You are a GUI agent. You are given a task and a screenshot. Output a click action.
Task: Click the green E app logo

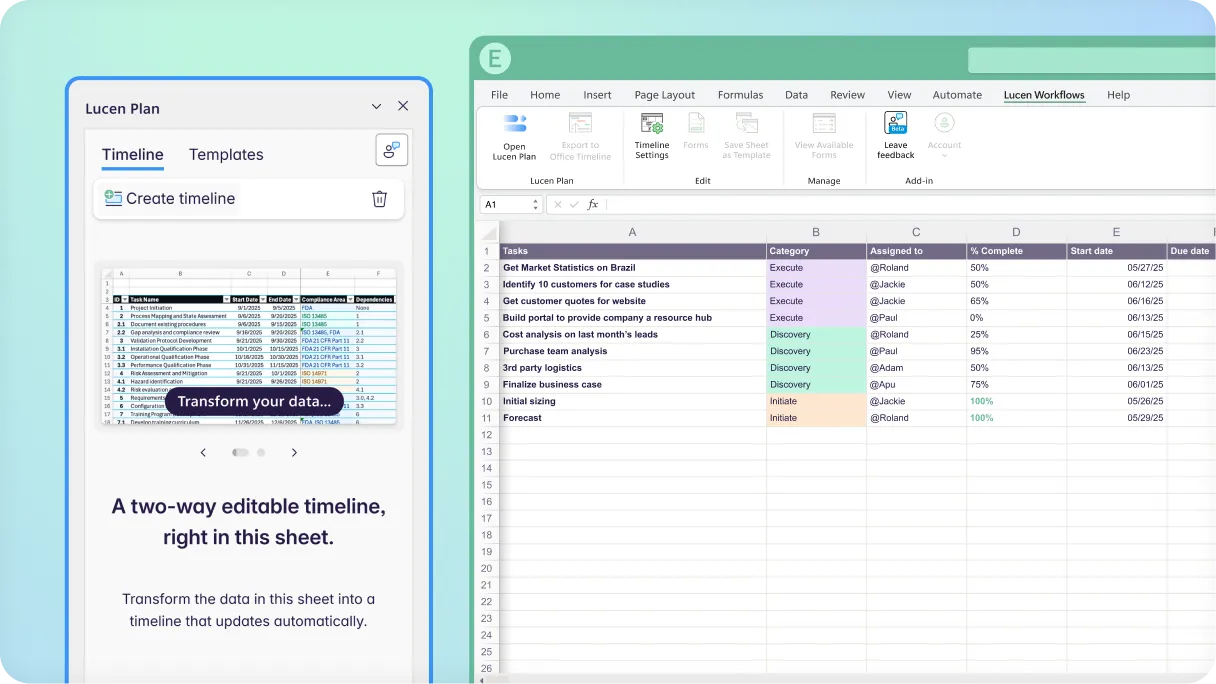[494, 59]
